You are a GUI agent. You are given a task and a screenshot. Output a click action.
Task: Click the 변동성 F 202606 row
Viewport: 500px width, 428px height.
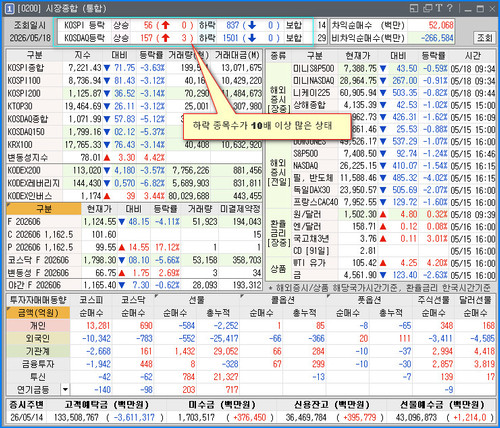[134, 273]
